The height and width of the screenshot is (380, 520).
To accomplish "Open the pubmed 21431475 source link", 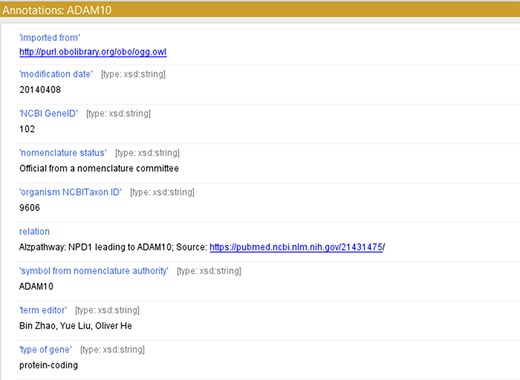I will pos(296,247).
